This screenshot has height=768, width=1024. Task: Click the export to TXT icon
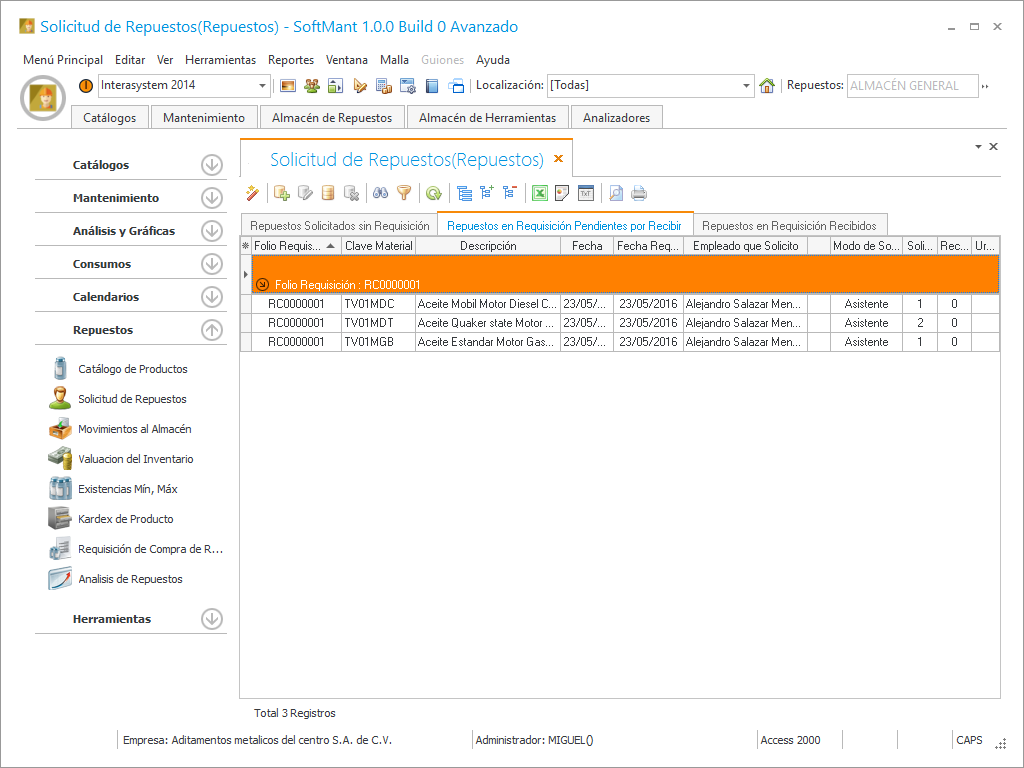(x=586, y=193)
